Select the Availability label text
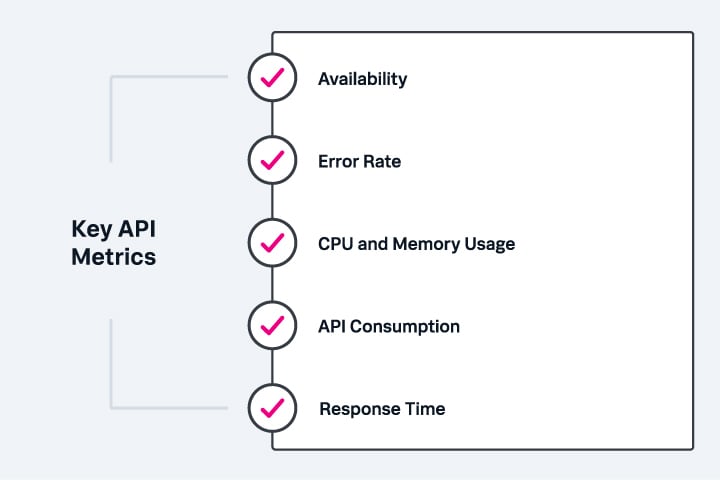This screenshot has height=480, width=720. [x=362, y=79]
